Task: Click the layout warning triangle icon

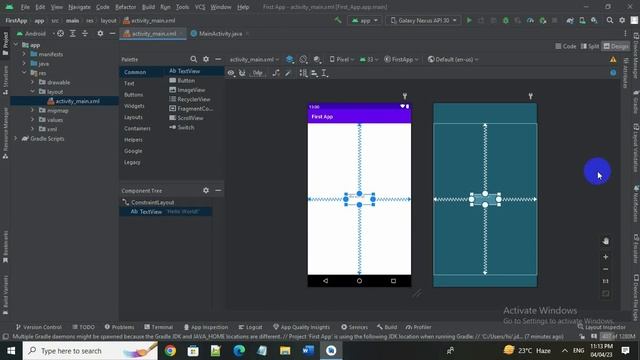Action: [613, 60]
